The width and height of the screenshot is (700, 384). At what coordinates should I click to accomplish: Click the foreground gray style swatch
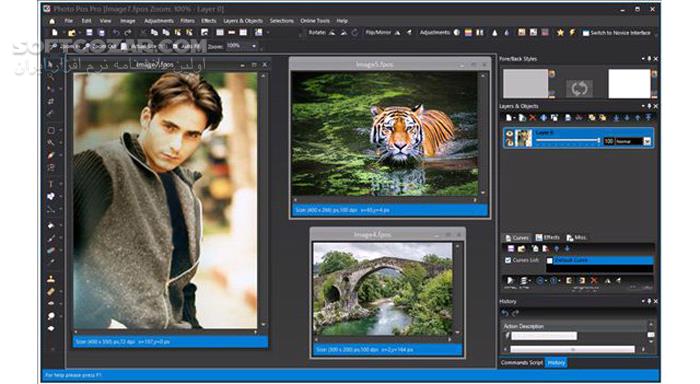click(x=525, y=83)
